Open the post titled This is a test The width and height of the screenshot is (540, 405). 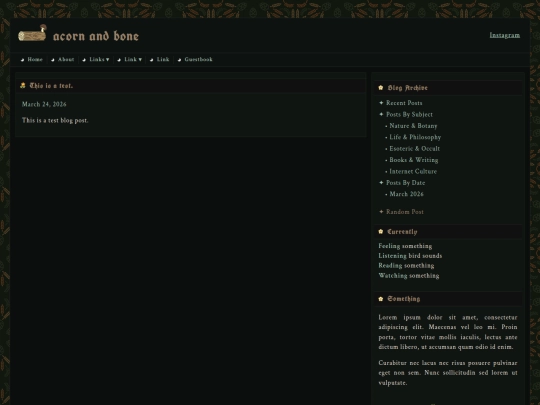click(51, 85)
